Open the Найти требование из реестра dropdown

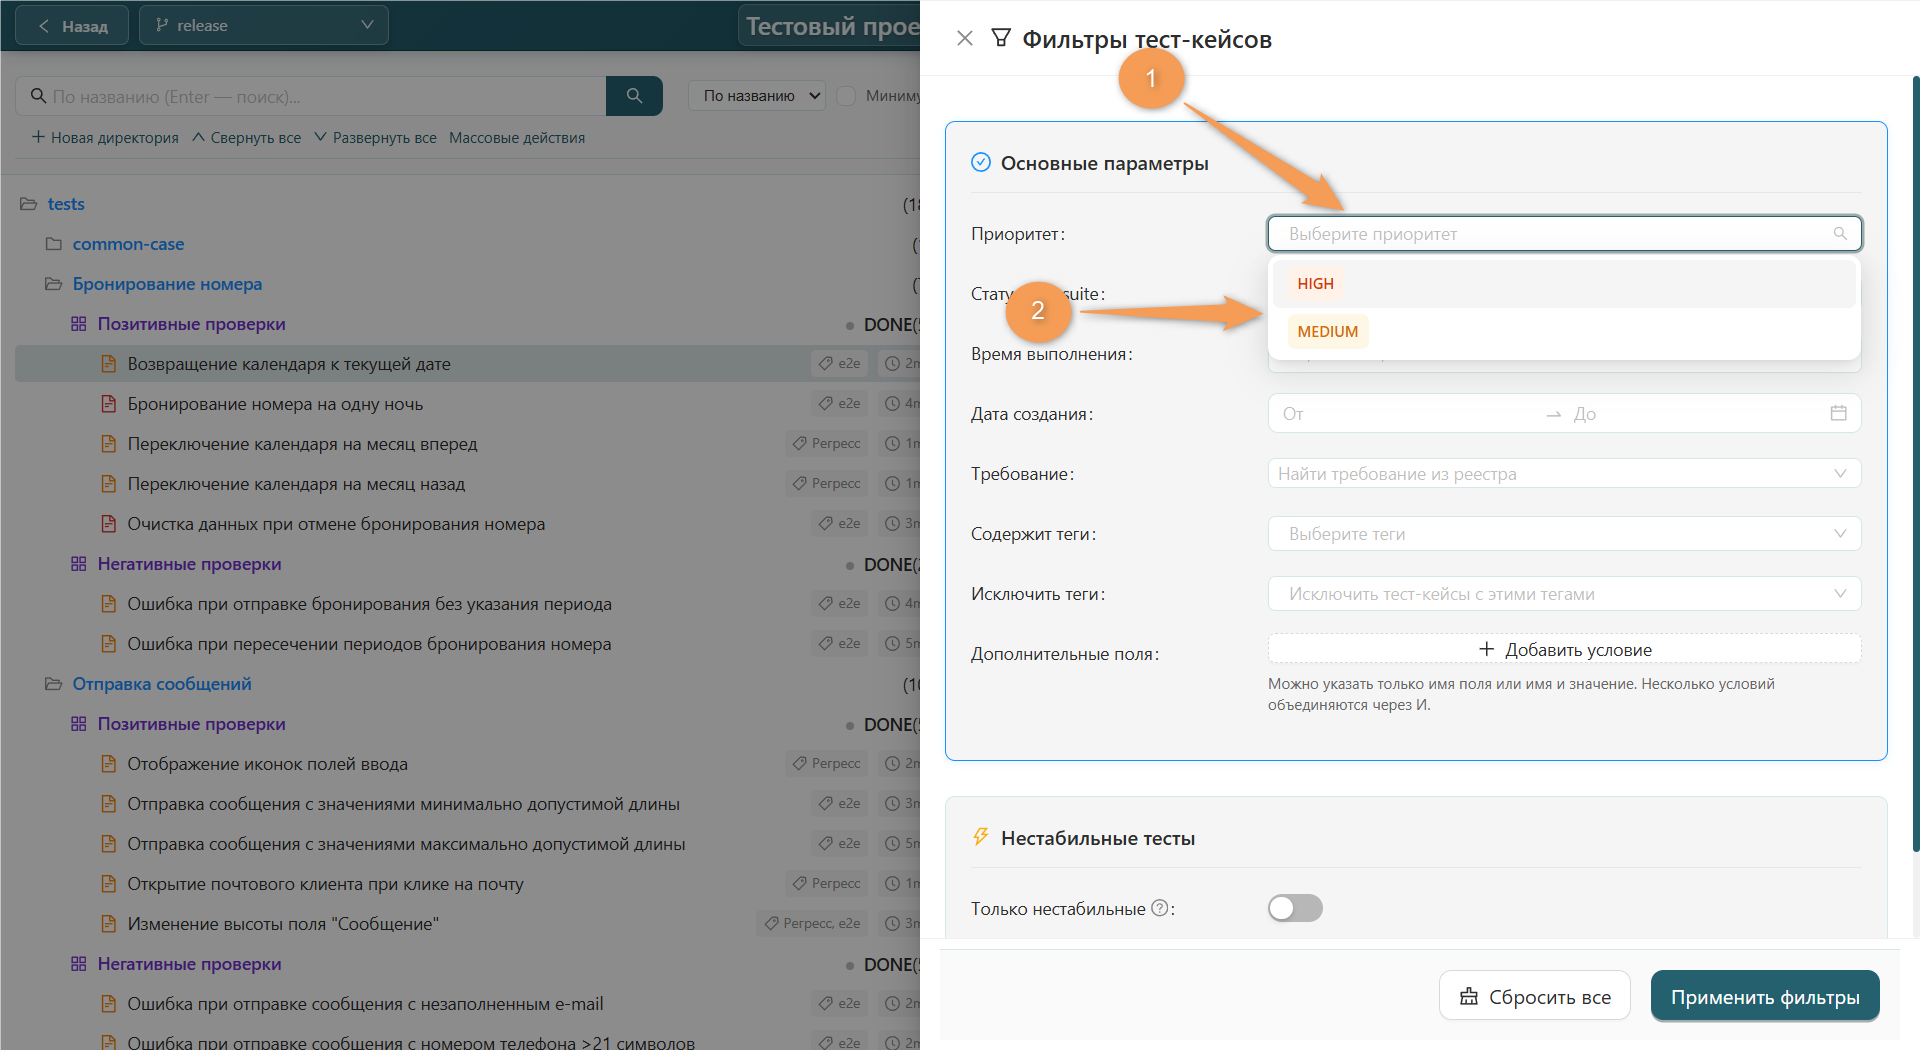click(x=1564, y=473)
